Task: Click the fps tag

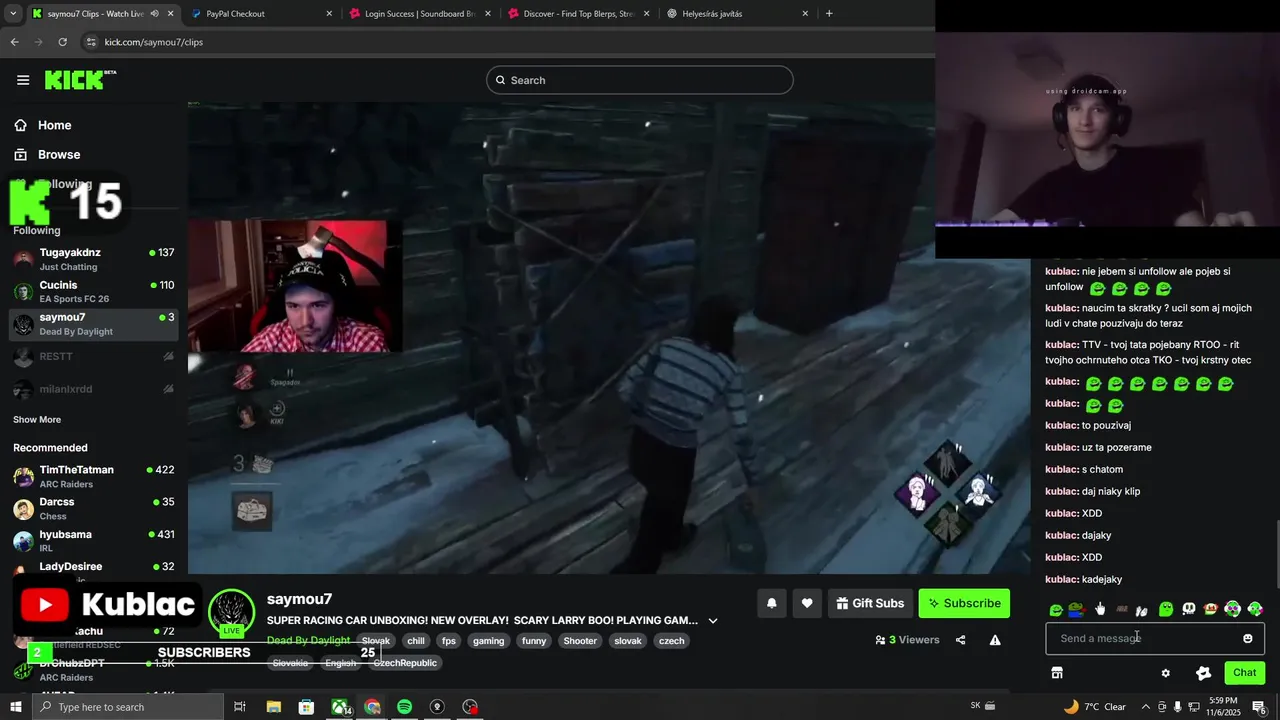Action: coord(449,641)
